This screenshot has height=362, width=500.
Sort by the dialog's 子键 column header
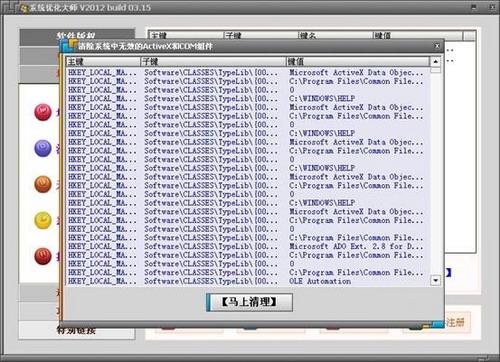[x=213, y=62]
